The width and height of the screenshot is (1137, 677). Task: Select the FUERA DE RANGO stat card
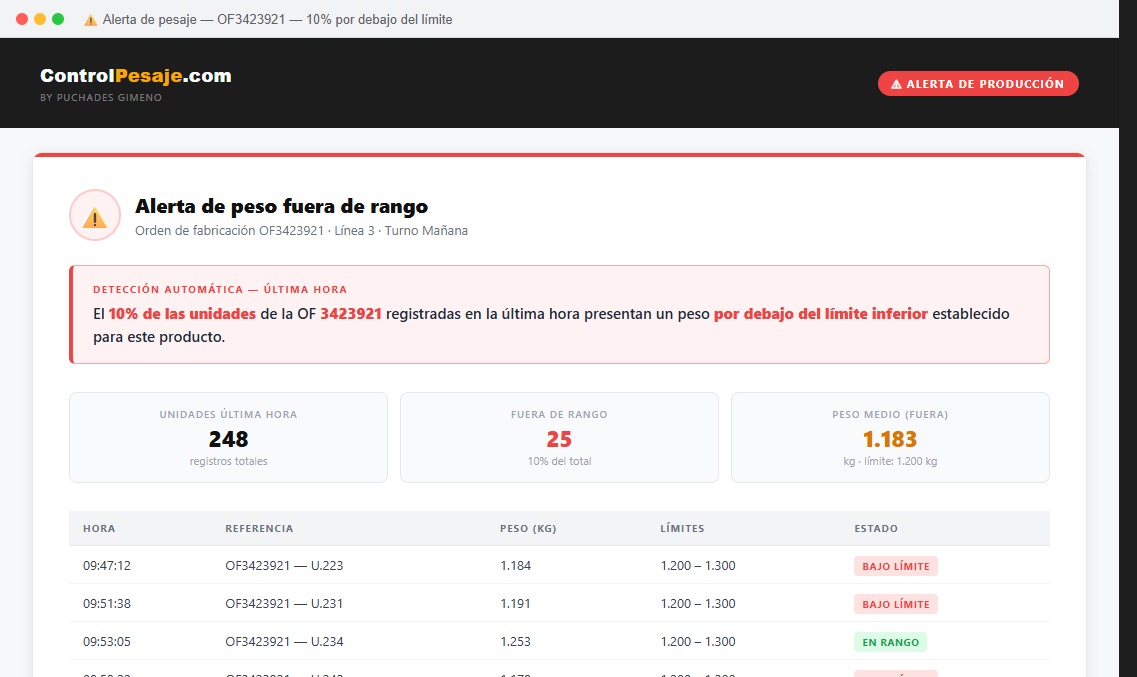tap(559, 437)
